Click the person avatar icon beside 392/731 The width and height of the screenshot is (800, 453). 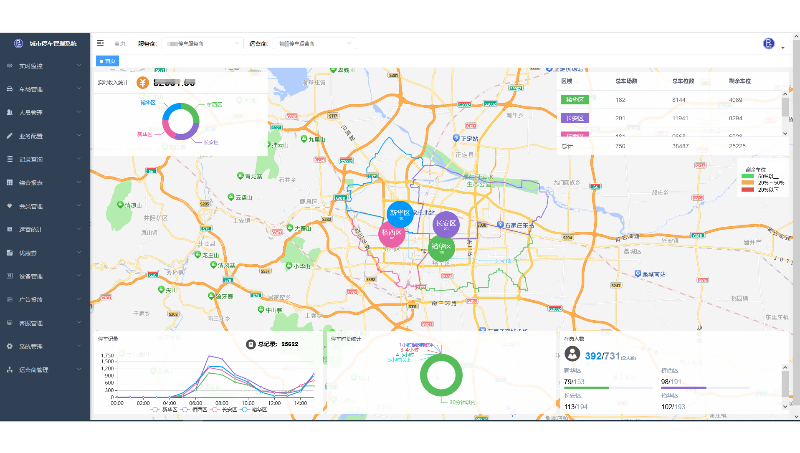click(572, 354)
